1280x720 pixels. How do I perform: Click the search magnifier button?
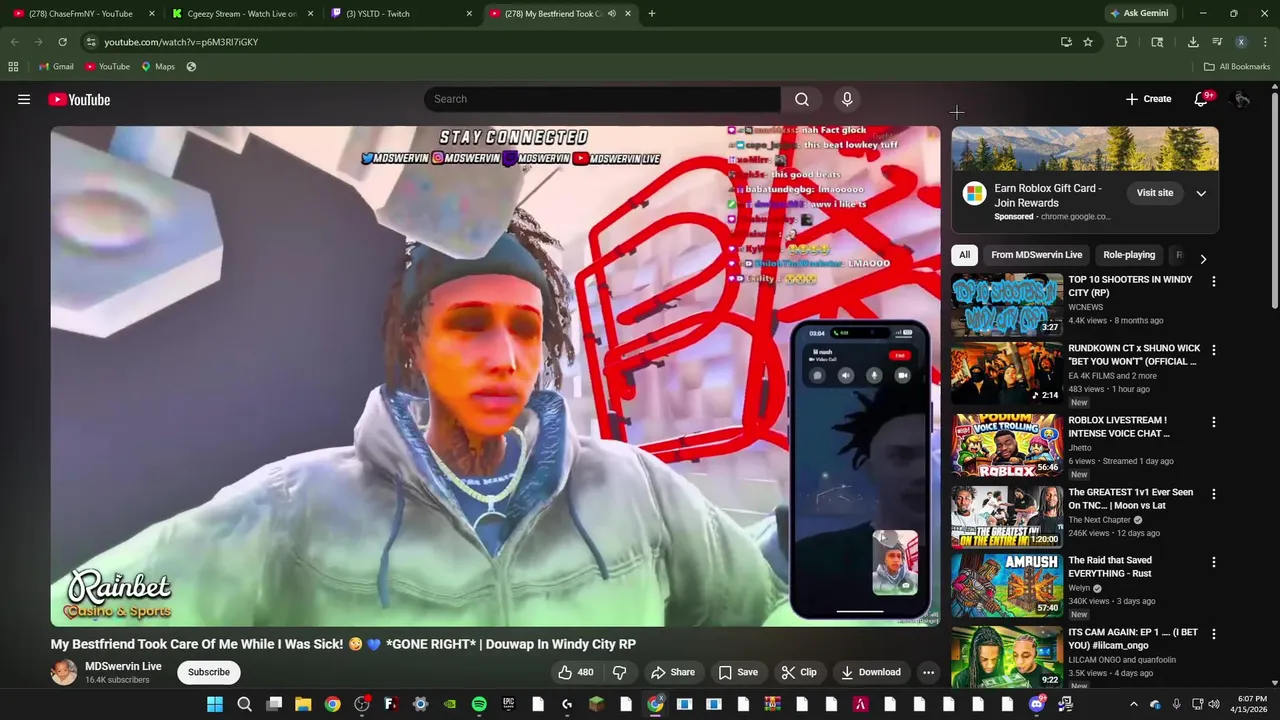[x=802, y=99]
